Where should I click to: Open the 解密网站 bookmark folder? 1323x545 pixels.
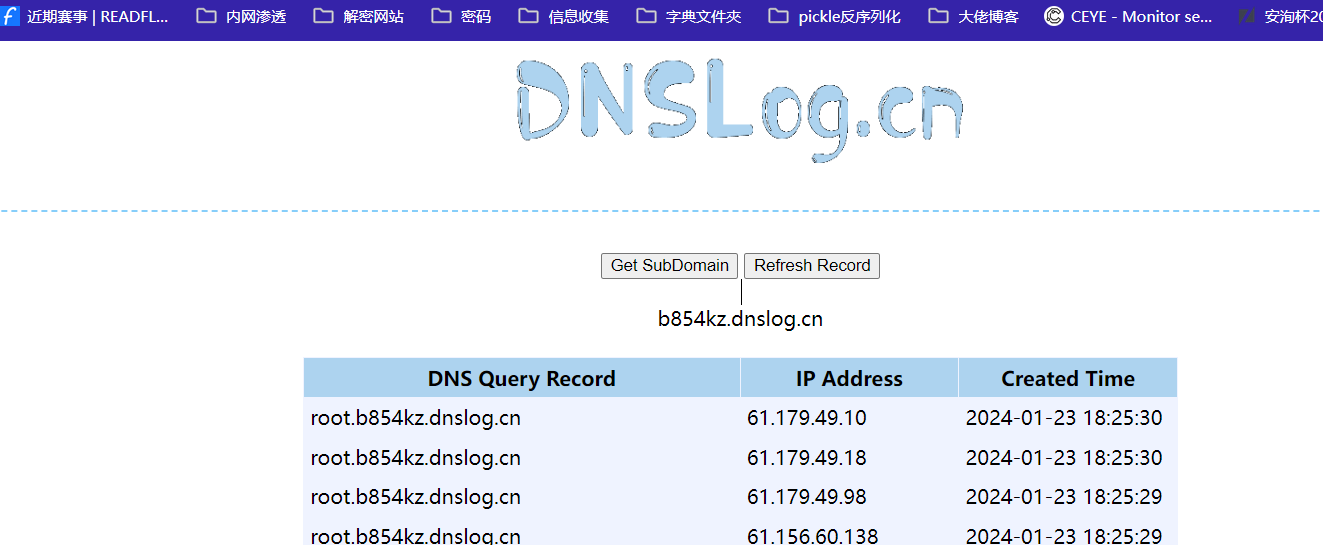pos(359,17)
